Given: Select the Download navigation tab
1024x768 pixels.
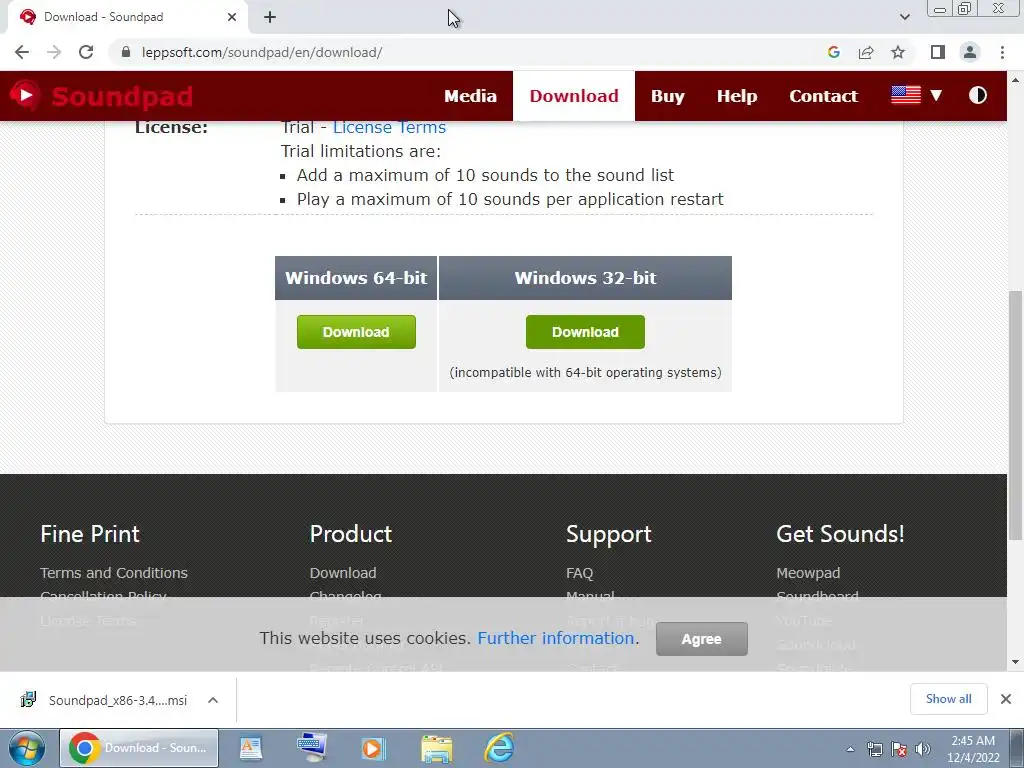Looking at the screenshot, I should (x=574, y=96).
